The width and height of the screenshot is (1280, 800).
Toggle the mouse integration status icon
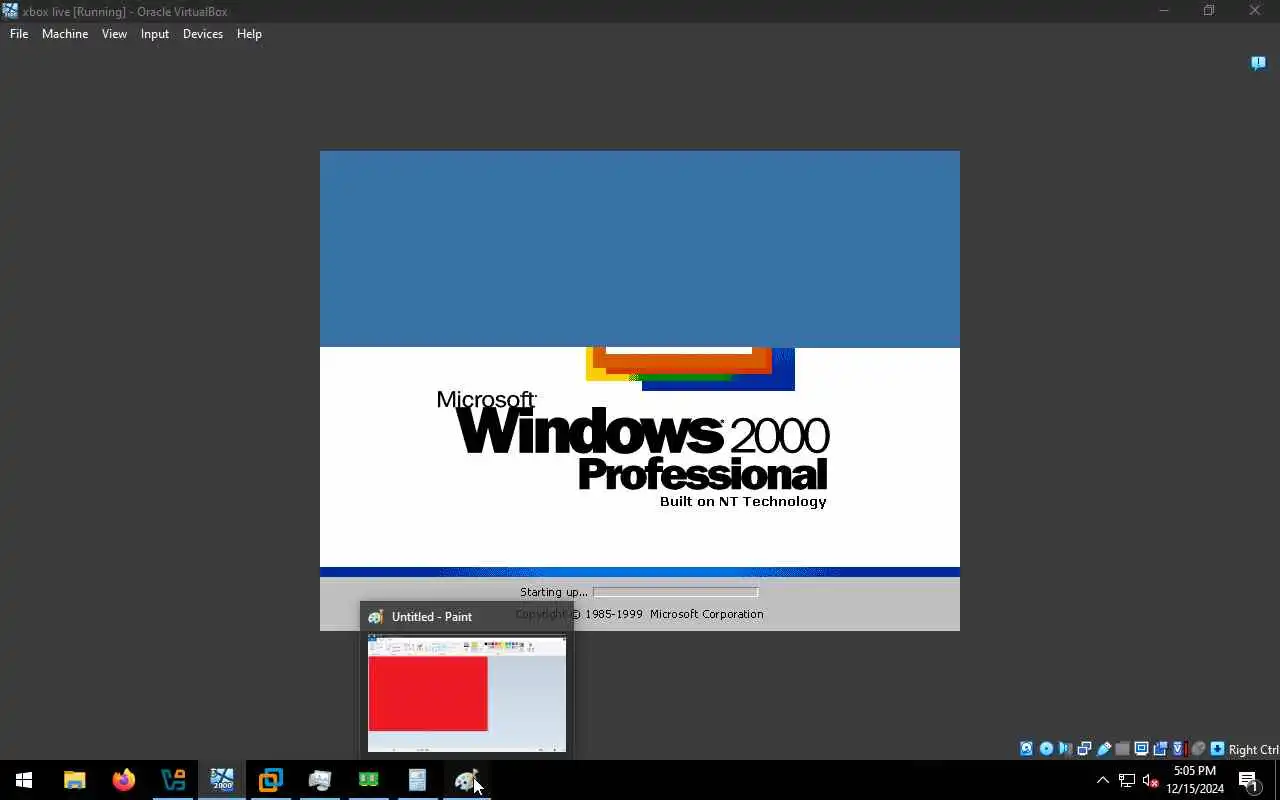[x=1198, y=749]
